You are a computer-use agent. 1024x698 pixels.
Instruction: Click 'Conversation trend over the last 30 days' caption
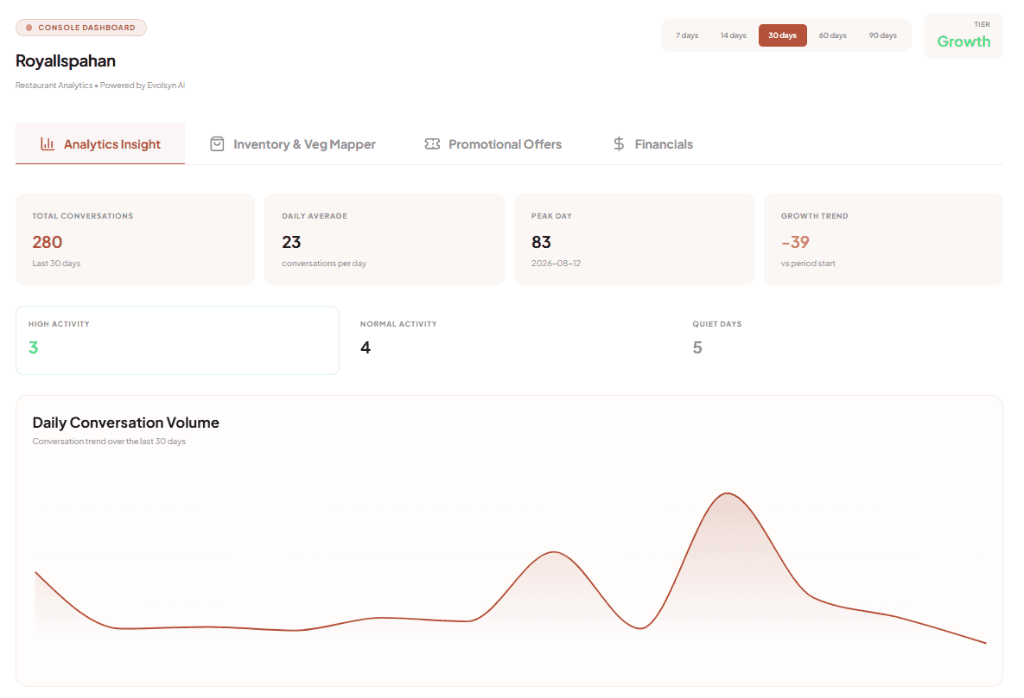coord(109,441)
